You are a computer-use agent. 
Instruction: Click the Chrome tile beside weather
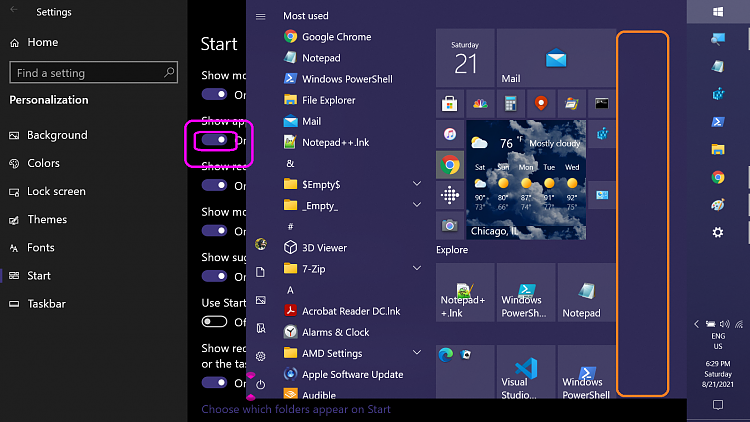click(x=450, y=165)
